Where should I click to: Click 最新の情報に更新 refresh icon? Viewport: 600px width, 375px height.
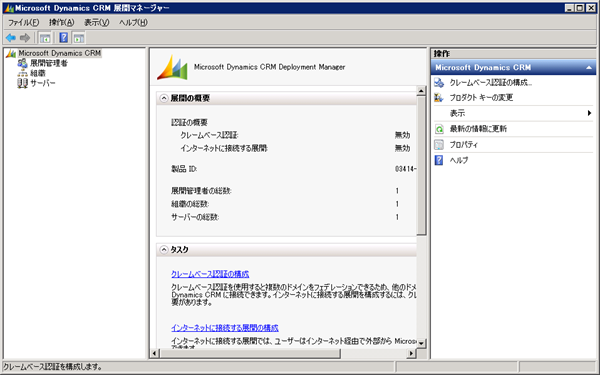439,129
